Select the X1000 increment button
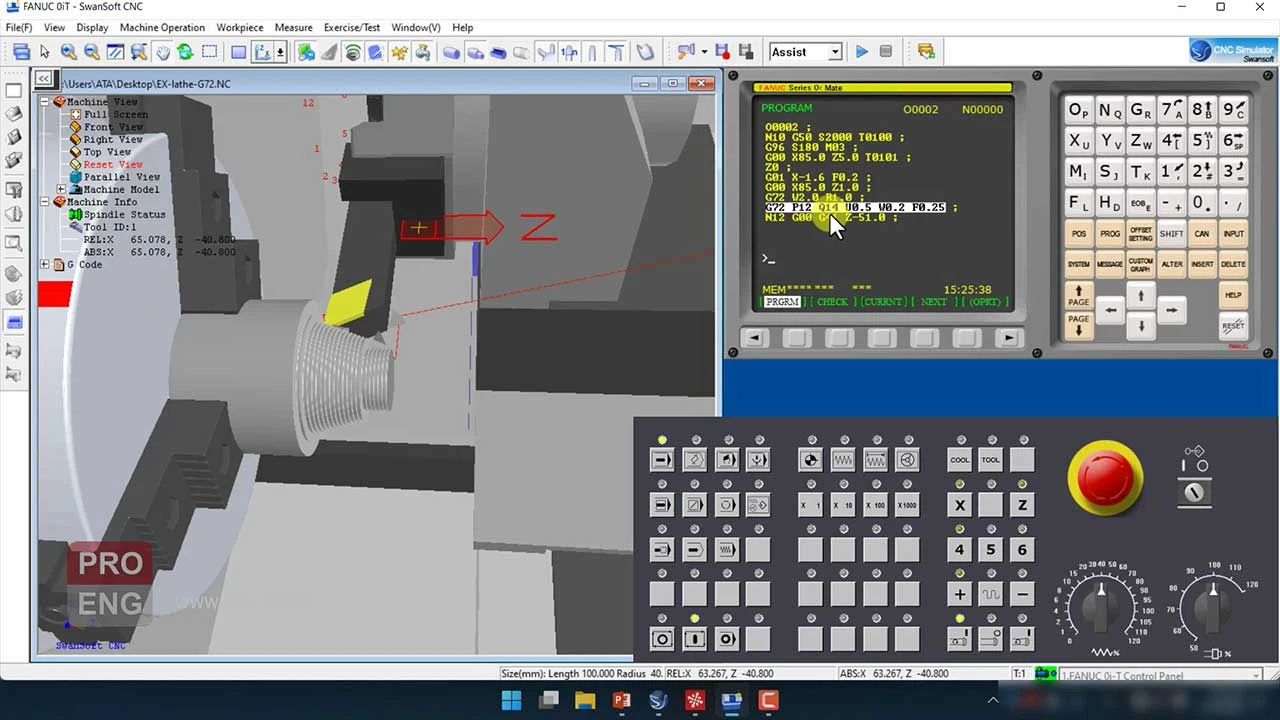This screenshot has height=720, width=1280. [907, 505]
